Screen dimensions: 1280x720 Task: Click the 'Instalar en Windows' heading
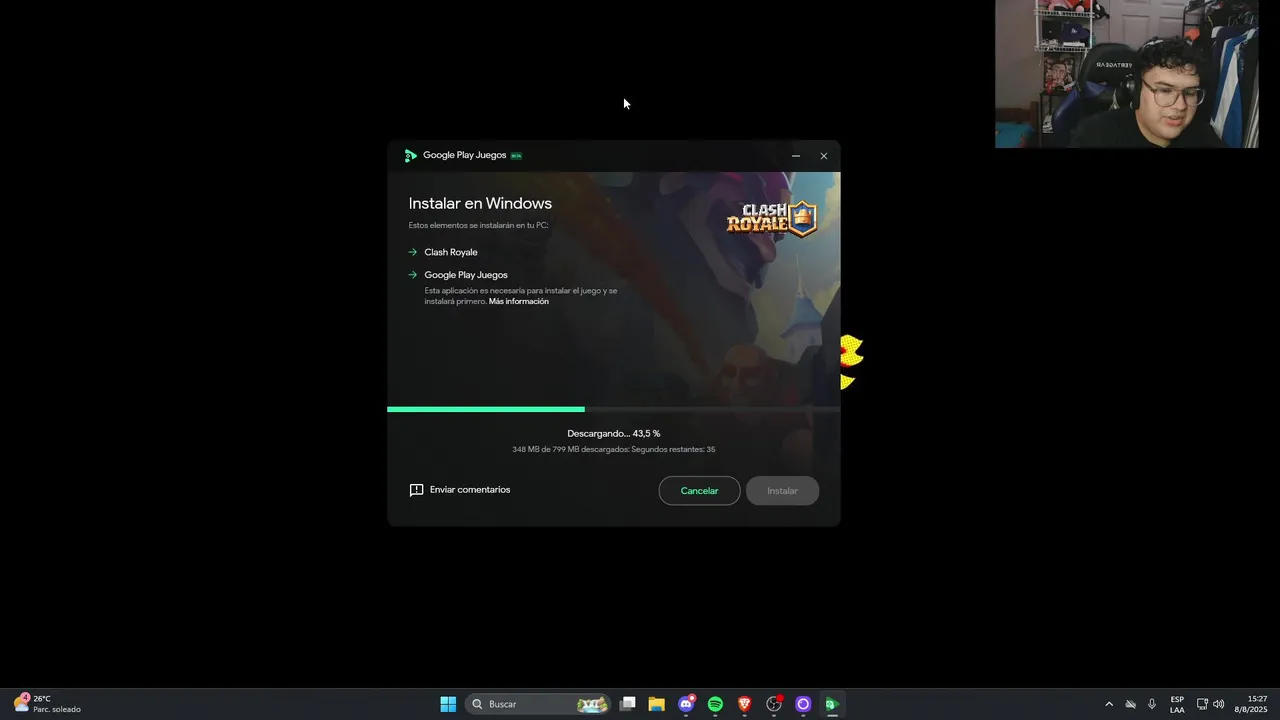pos(480,203)
